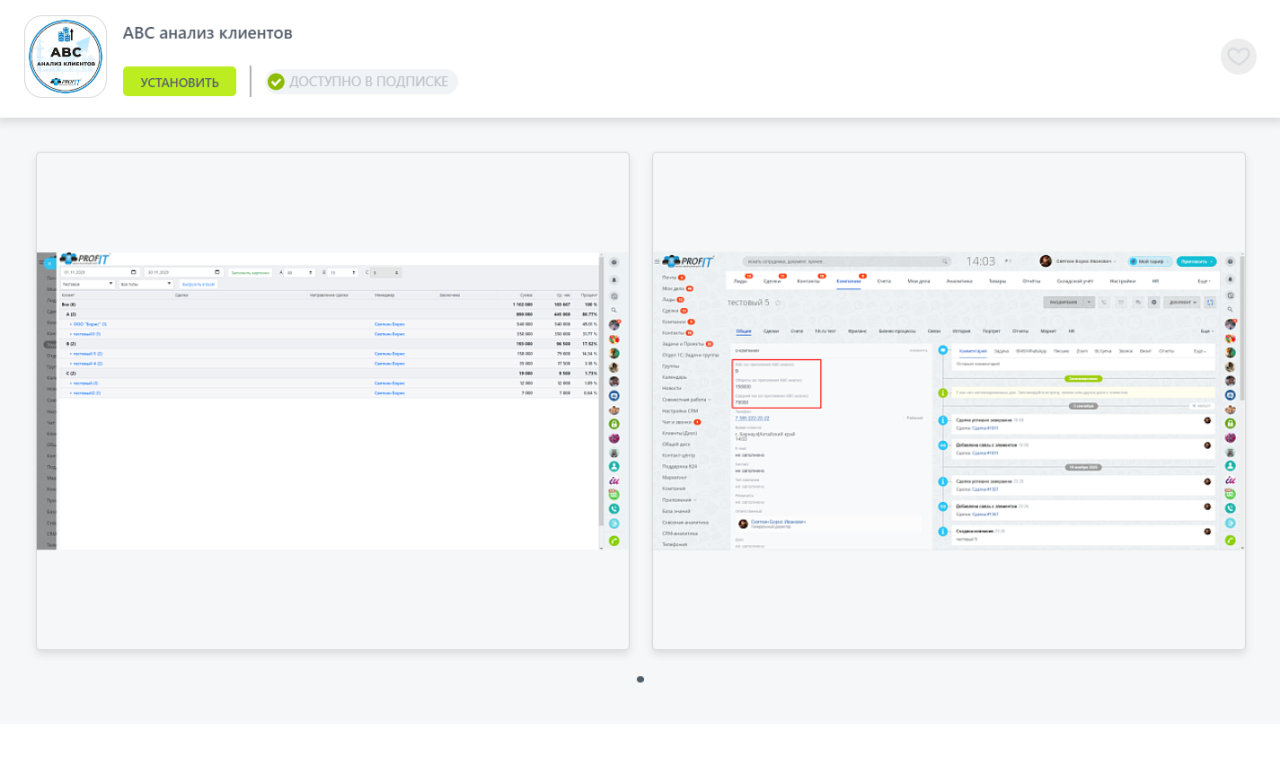This screenshot has height=775, width=1280.
Task: Click the "Мой тариф" button in portal header
Action: point(1147,261)
